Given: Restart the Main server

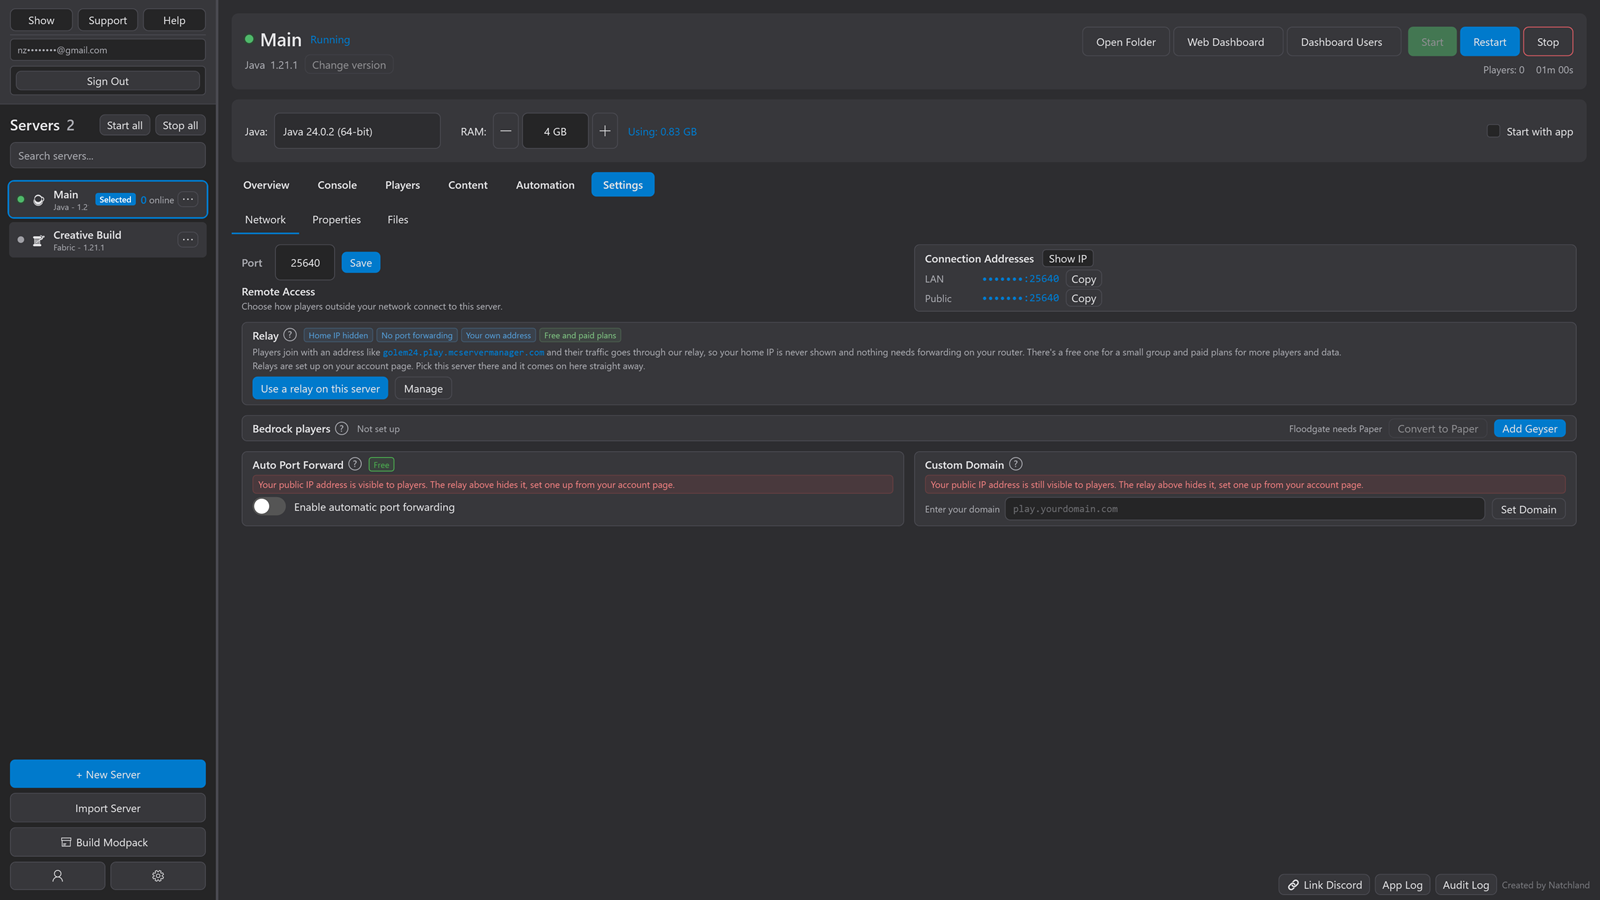Looking at the screenshot, I should (1489, 42).
